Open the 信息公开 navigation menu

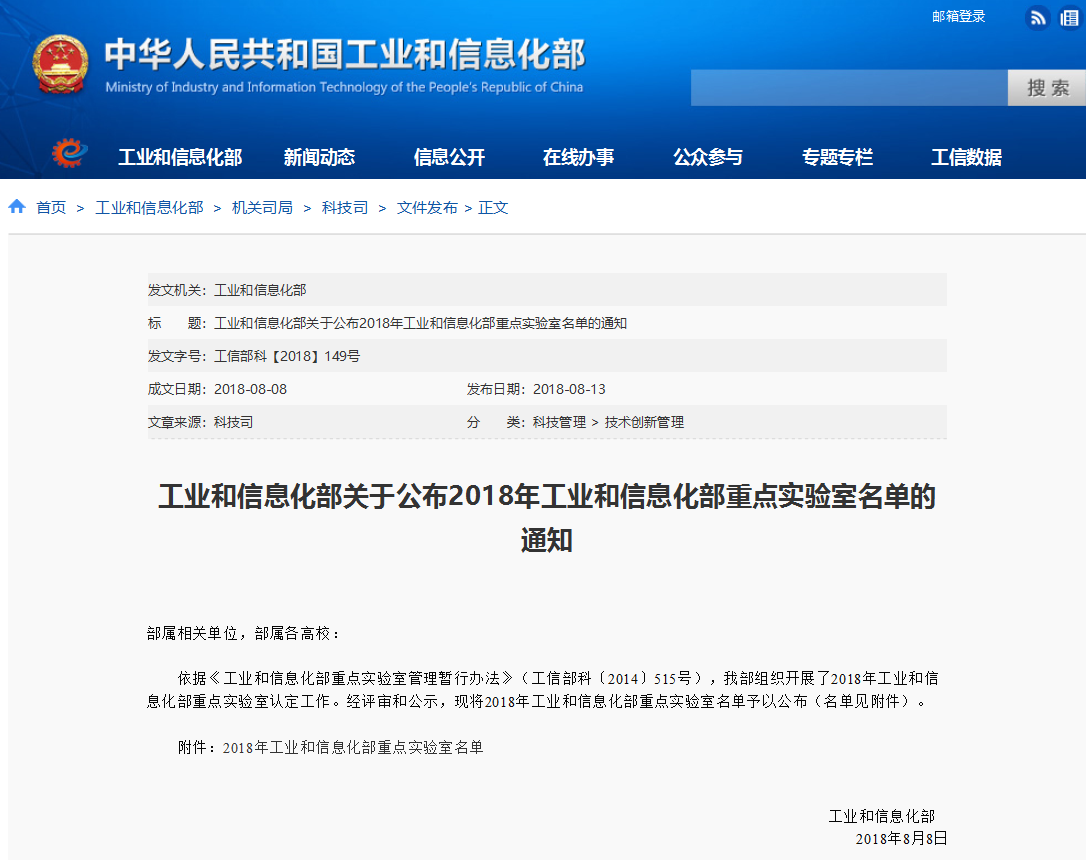click(x=449, y=157)
